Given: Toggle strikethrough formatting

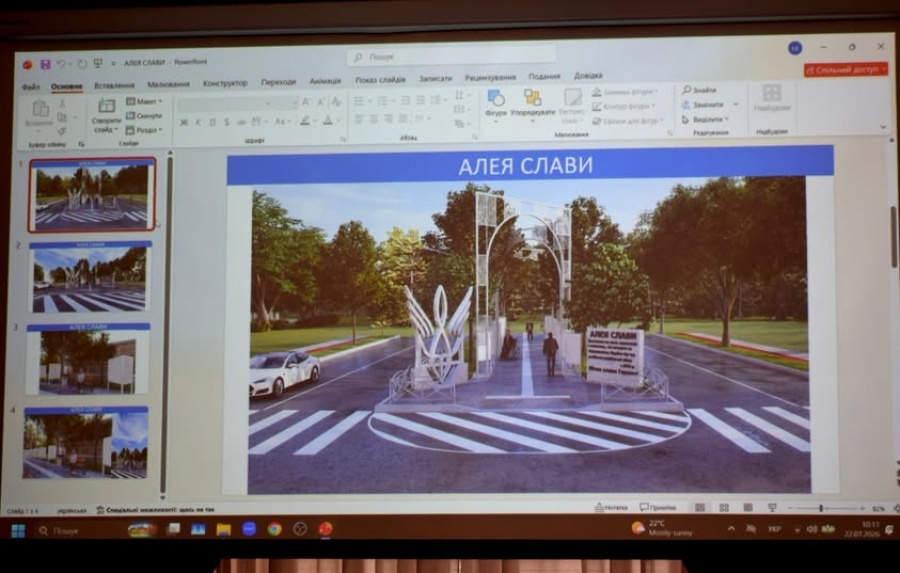Looking at the screenshot, I should tap(241, 122).
